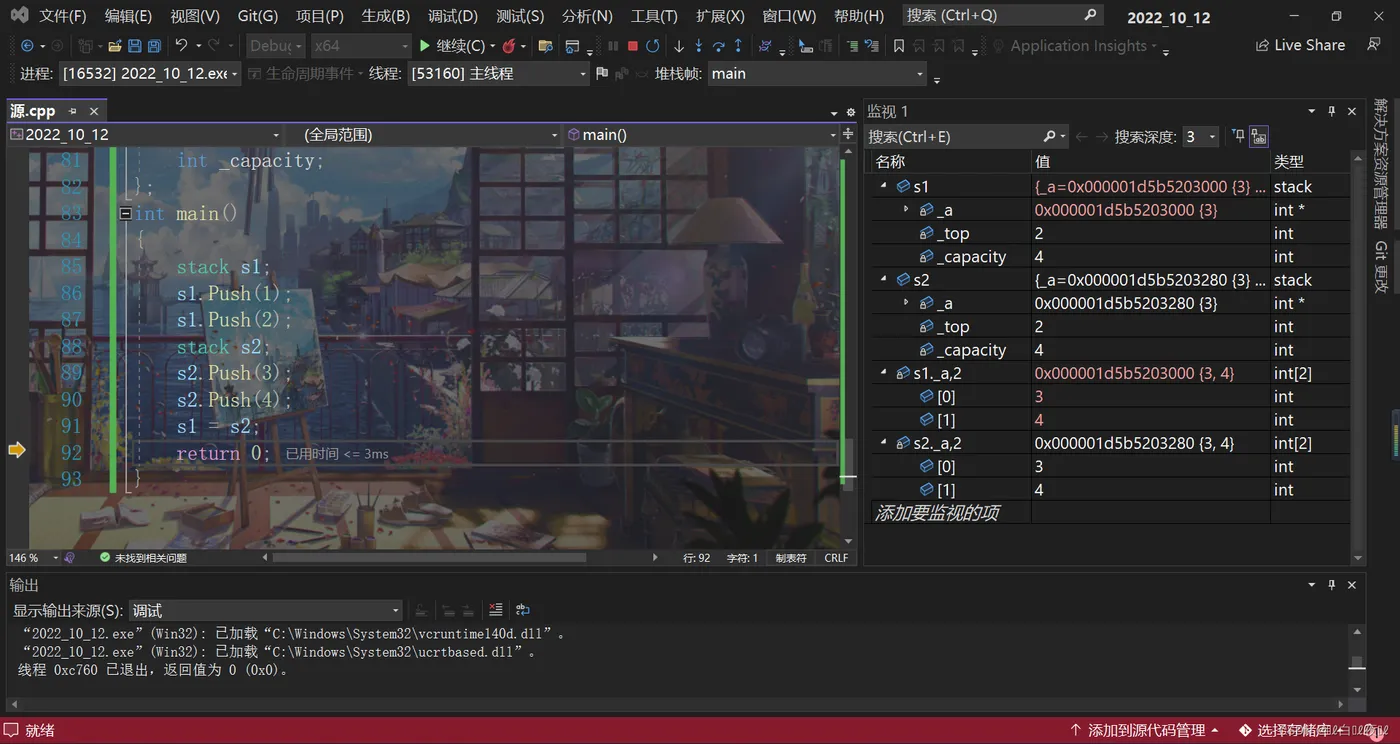Open the search depth (搜索深度) dropdown

click(1200, 137)
